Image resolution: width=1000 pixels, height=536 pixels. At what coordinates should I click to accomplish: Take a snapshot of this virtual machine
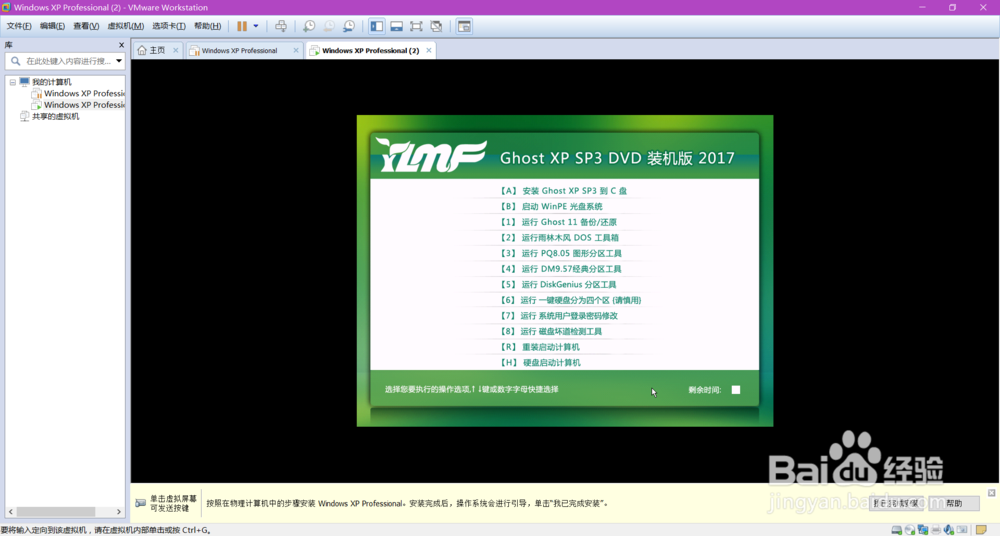click(x=309, y=26)
